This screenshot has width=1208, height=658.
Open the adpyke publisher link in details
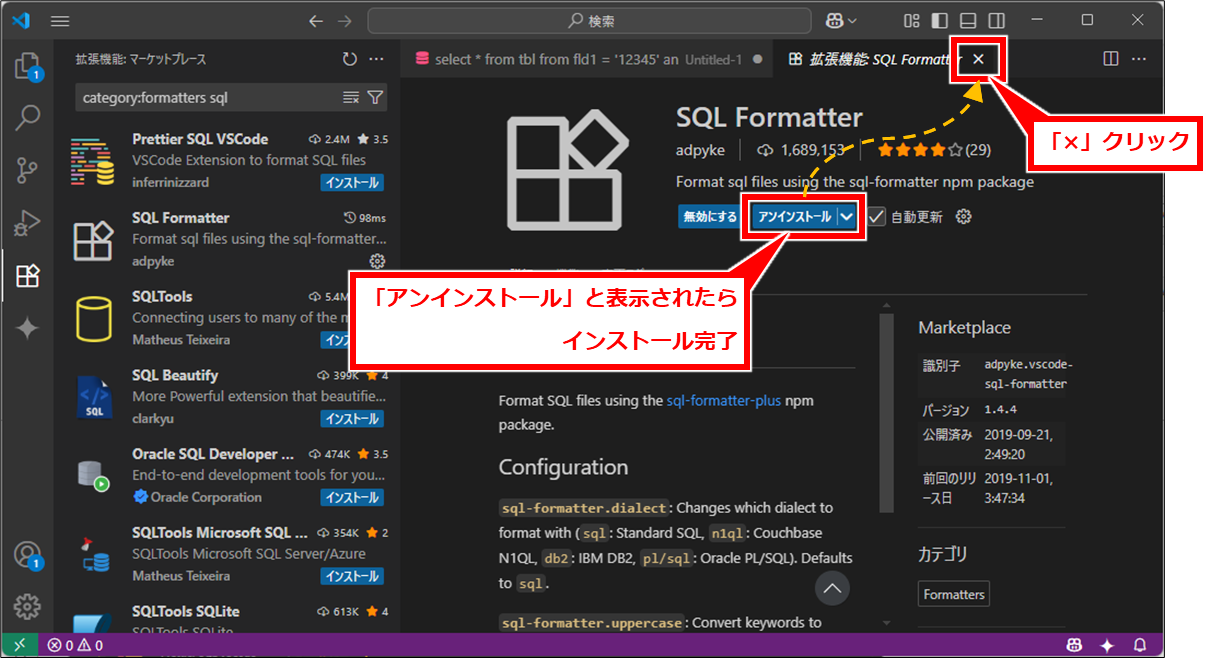pyautogui.click(x=701, y=150)
